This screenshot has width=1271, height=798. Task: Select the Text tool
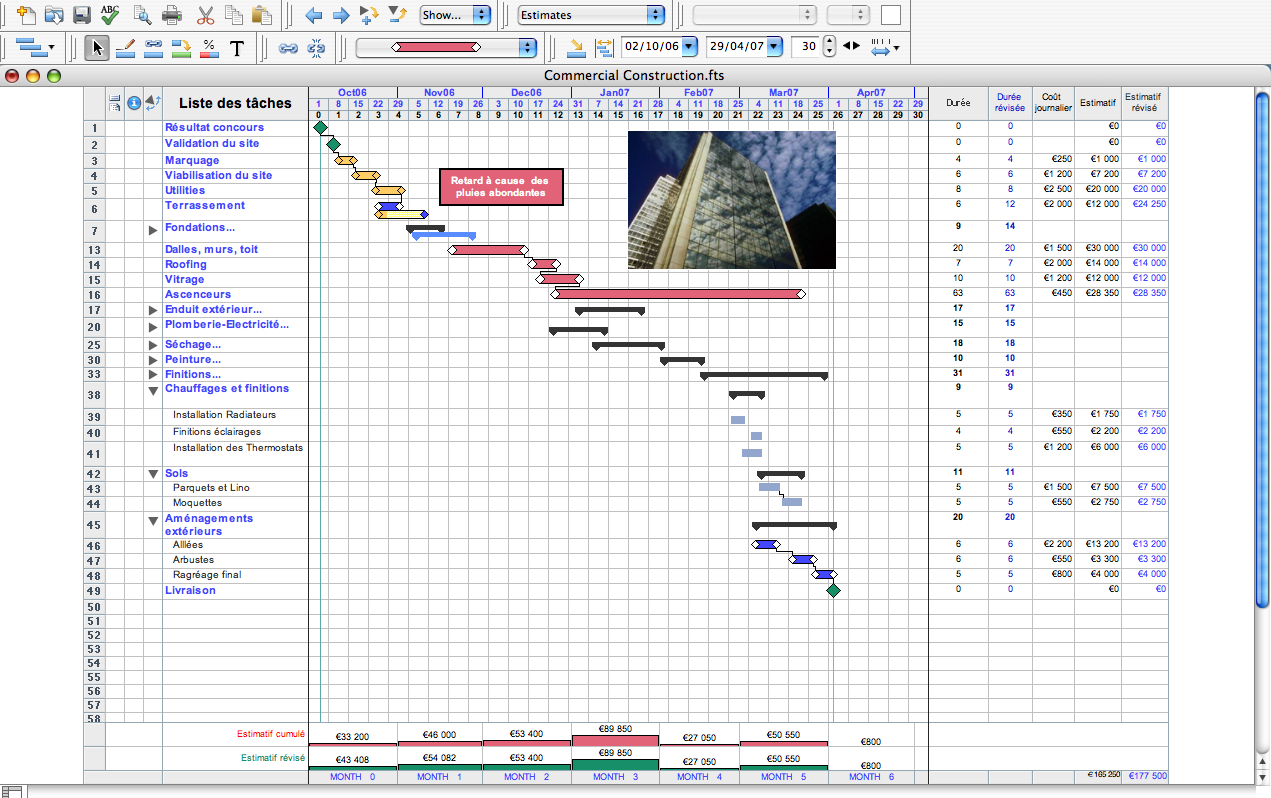237,47
